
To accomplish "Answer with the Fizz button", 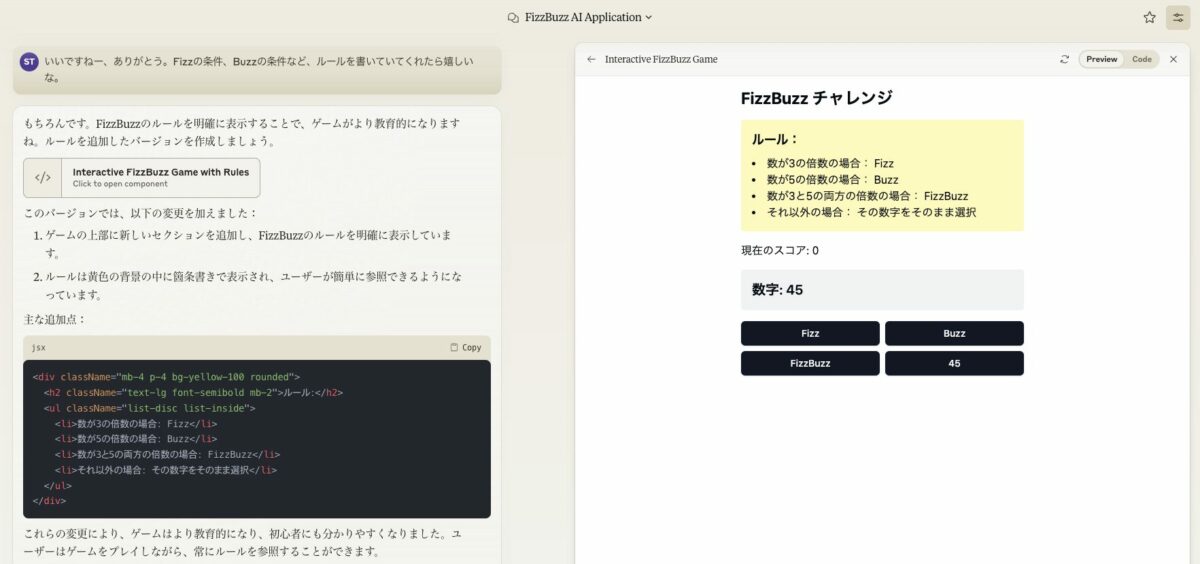I will coord(810,333).
